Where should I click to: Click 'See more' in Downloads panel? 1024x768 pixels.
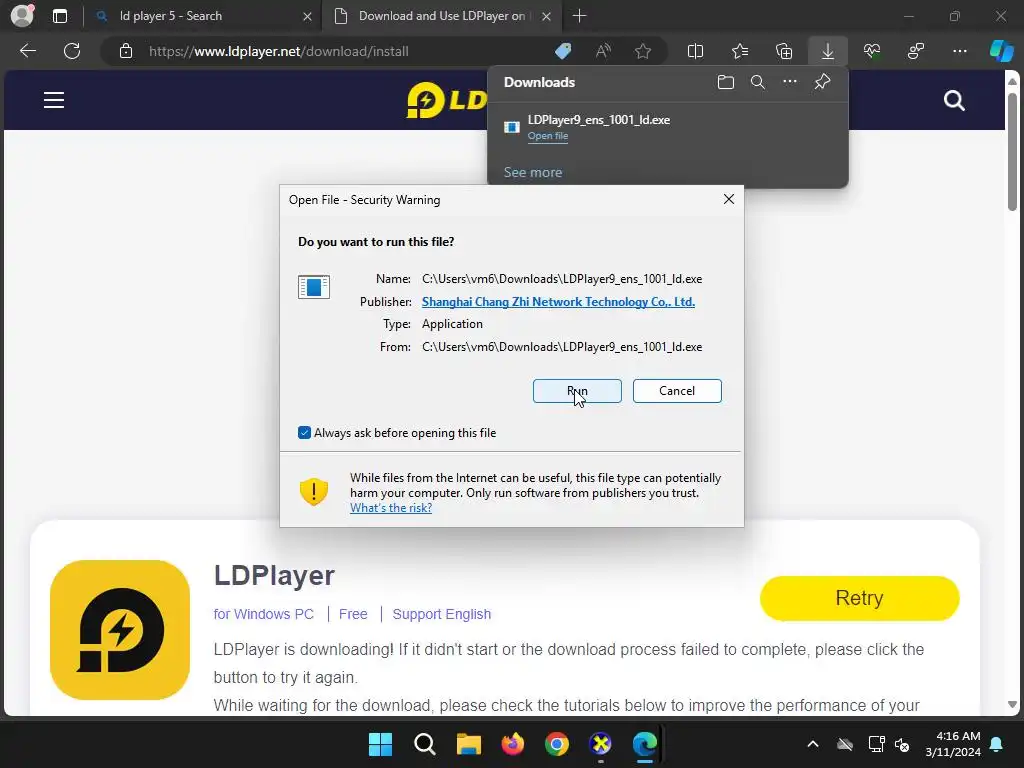pos(532,172)
